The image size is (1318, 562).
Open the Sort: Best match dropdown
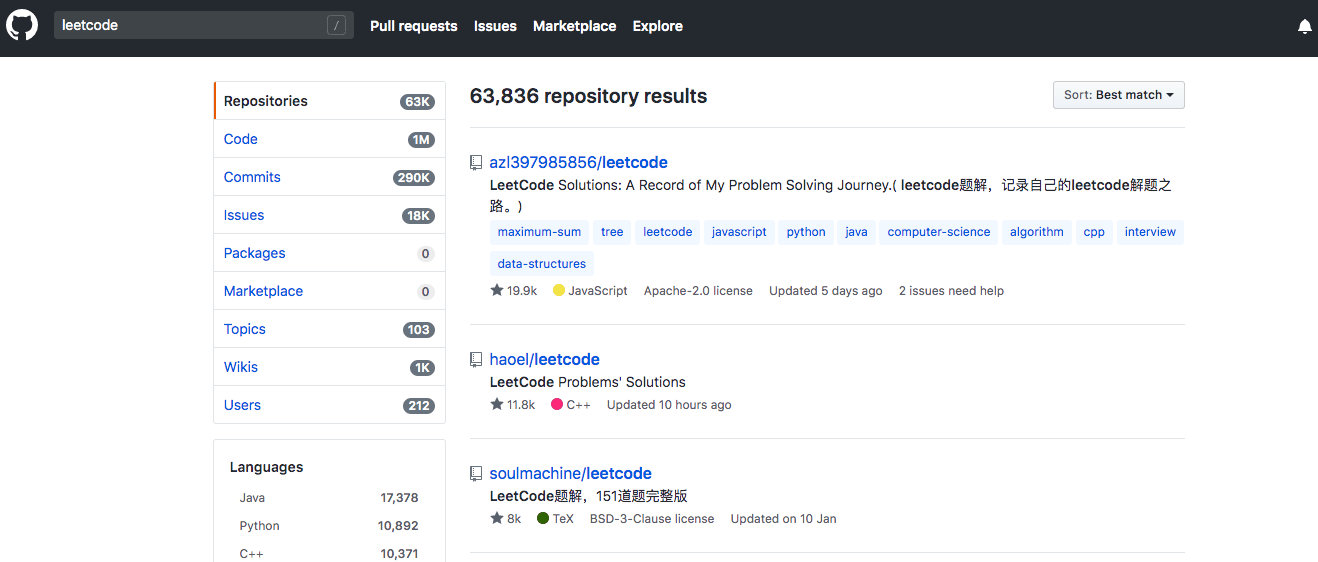click(x=1119, y=95)
